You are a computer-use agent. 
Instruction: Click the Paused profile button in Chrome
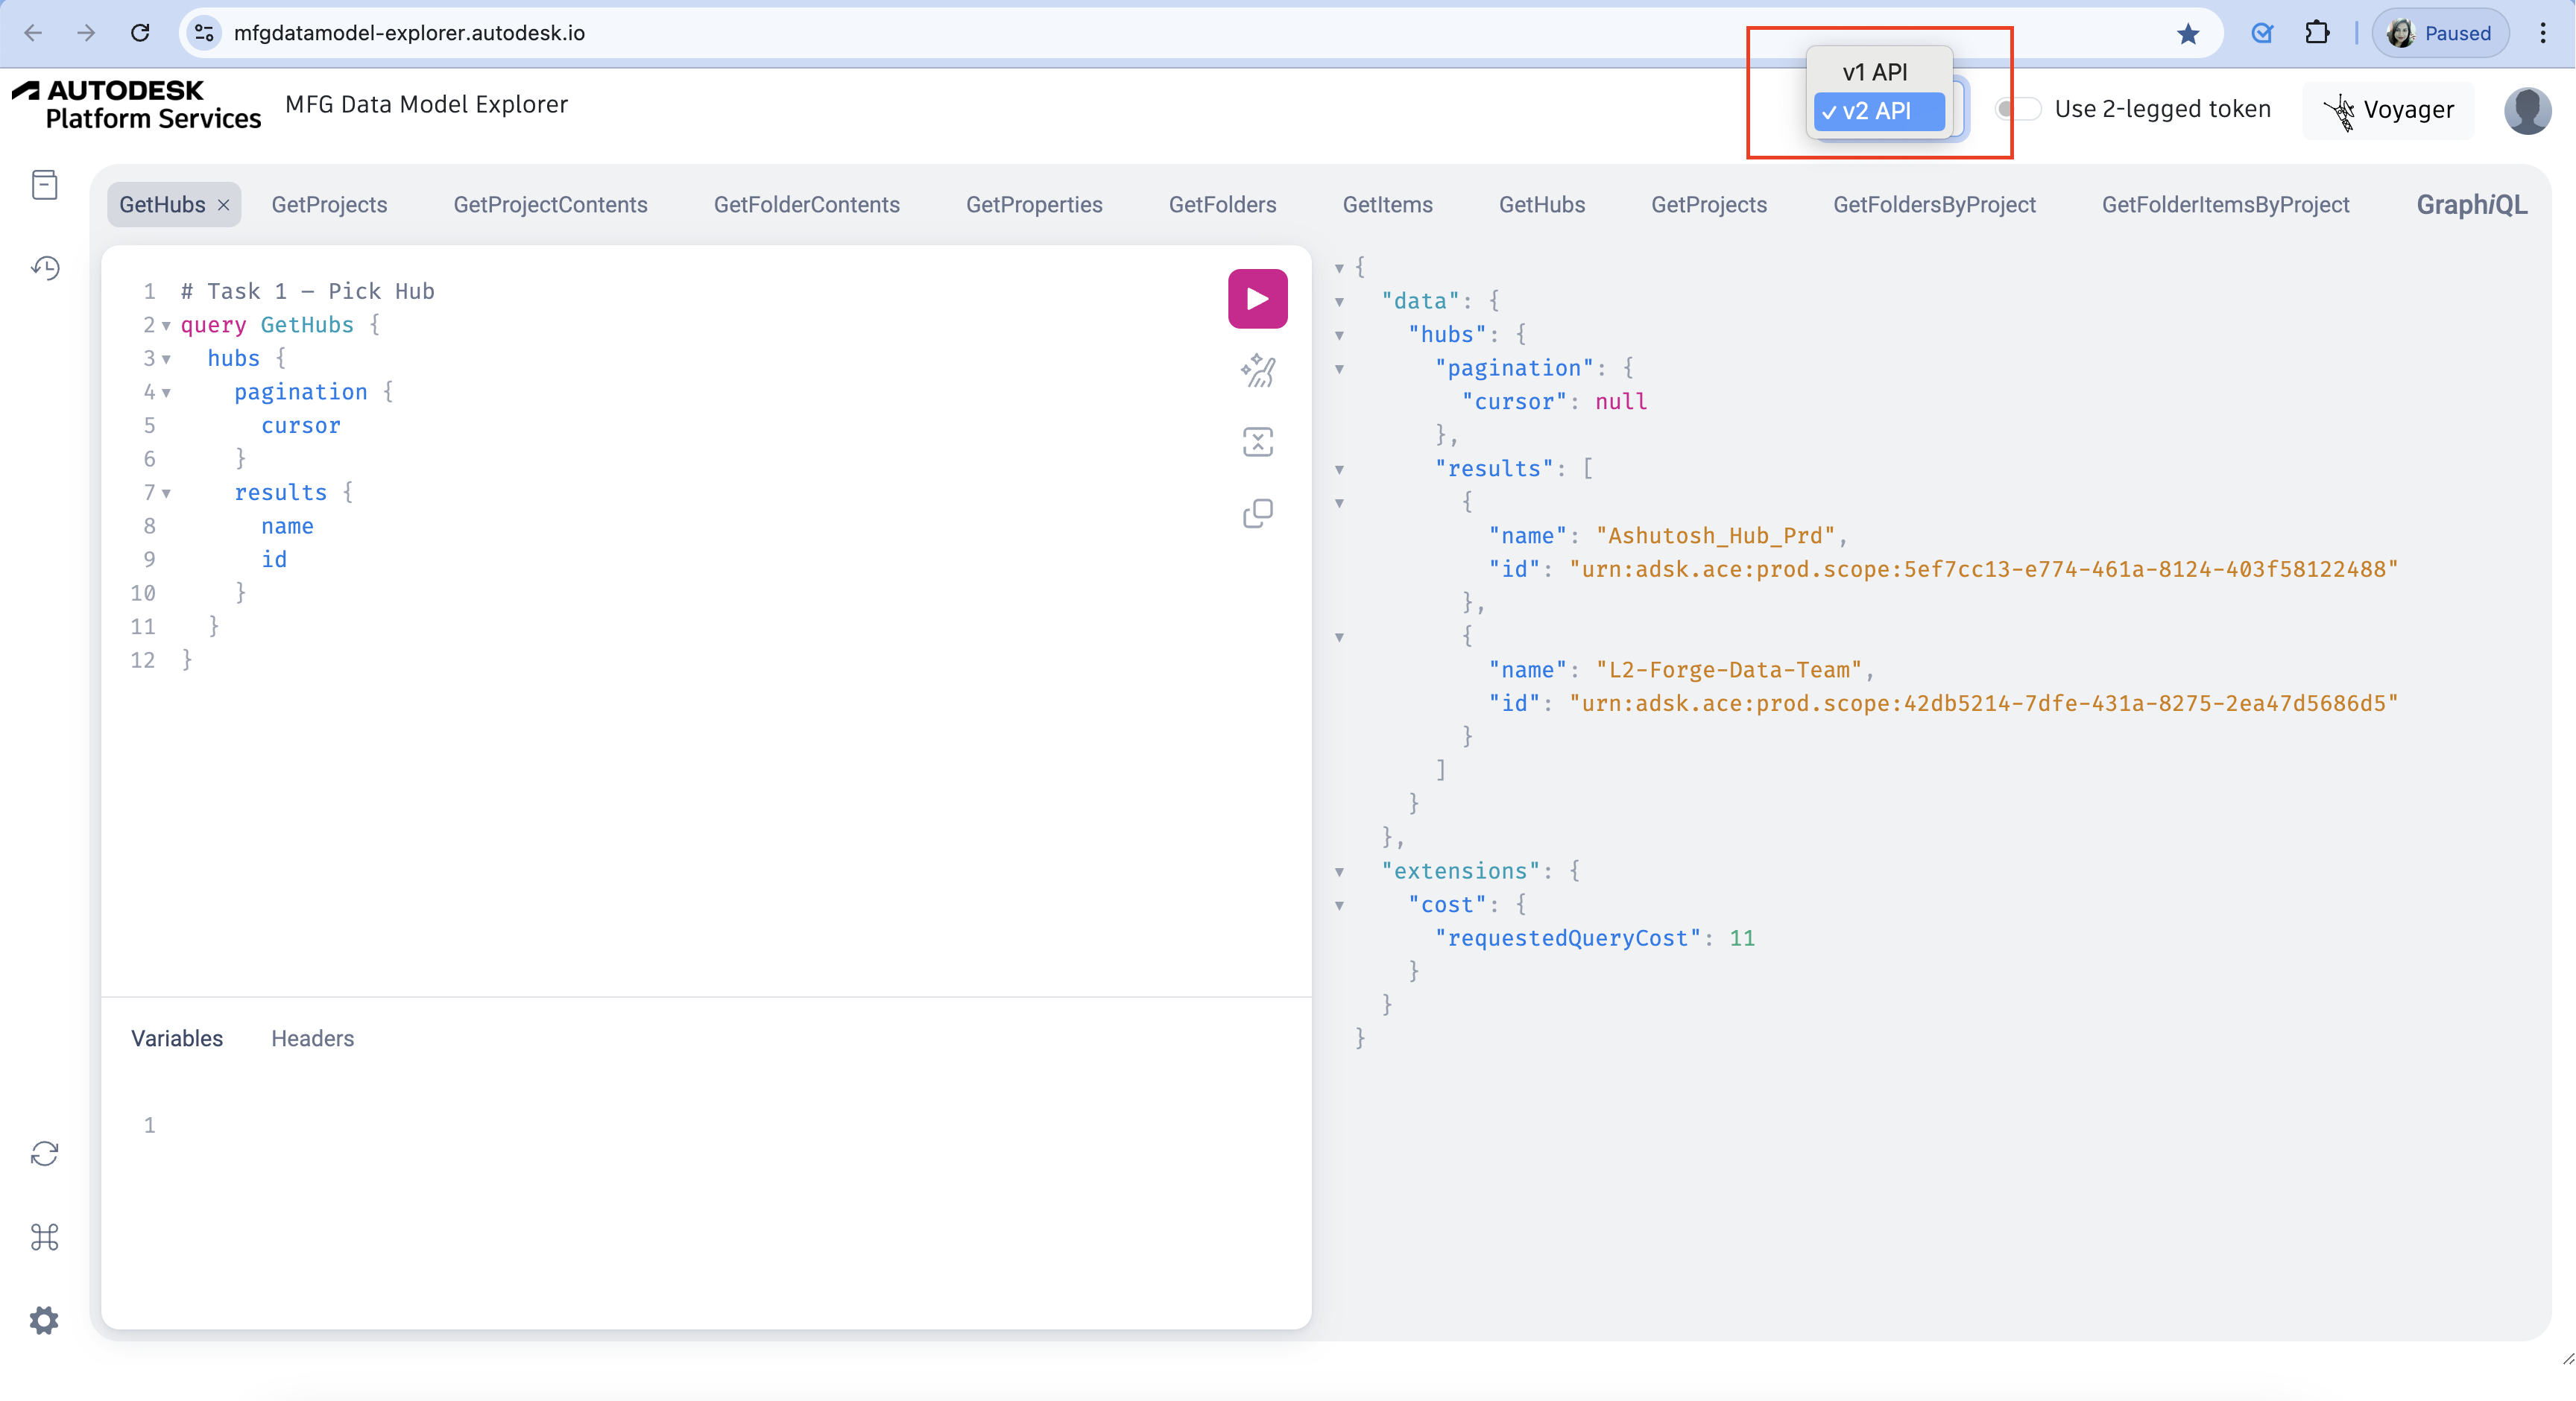click(x=2440, y=33)
